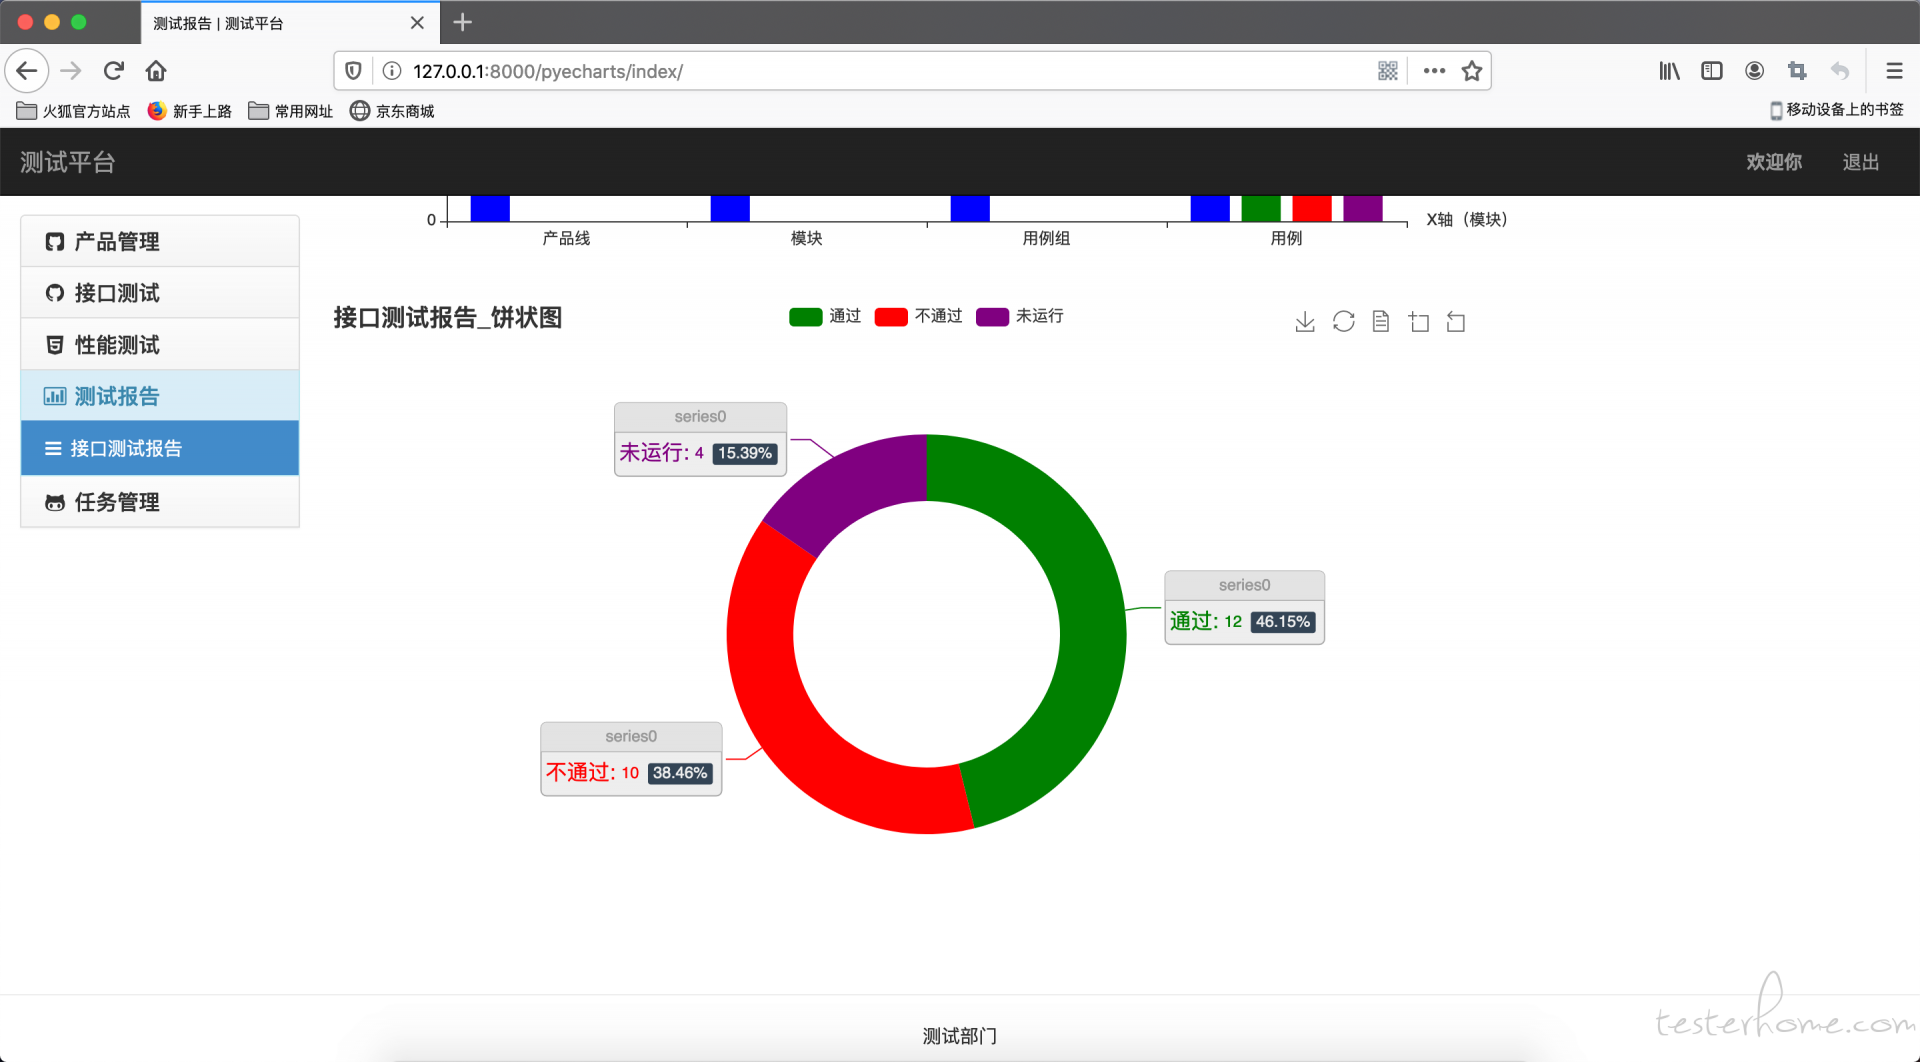The width and height of the screenshot is (1920, 1062).
Task: Click the undo arrow toolbar icon
Action: click(x=1839, y=71)
